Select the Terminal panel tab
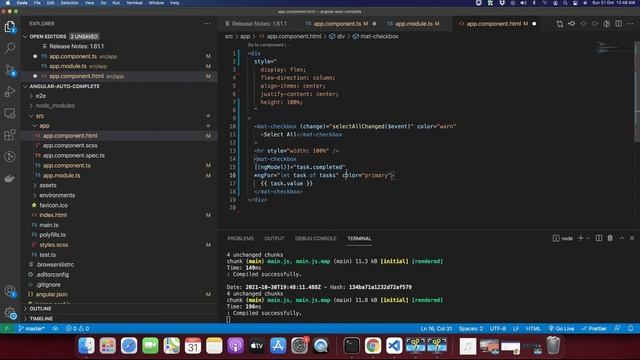640x360 pixels. coord(359,238)
